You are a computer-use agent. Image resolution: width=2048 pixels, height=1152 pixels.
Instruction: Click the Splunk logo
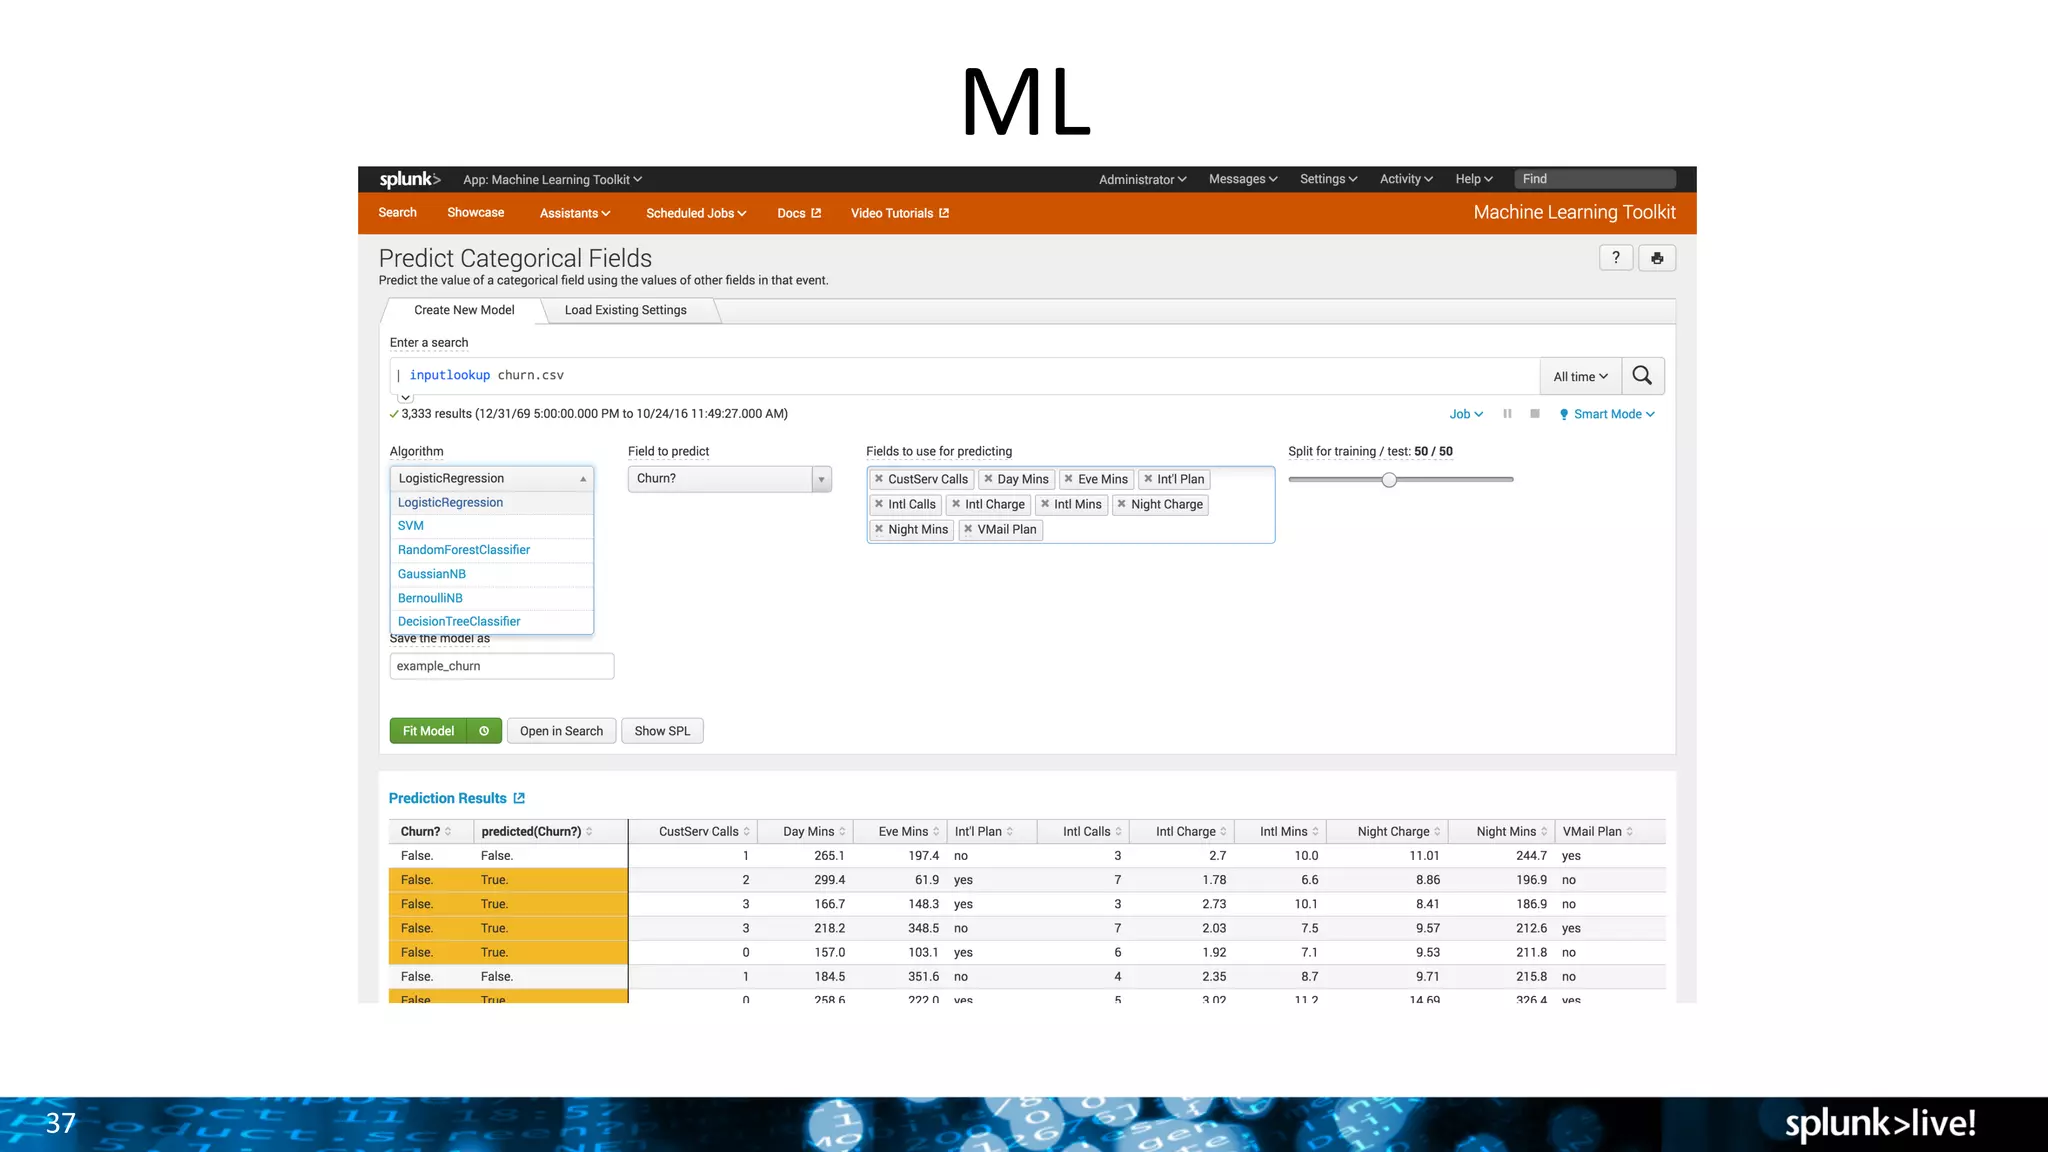click(x=409, y=179)
